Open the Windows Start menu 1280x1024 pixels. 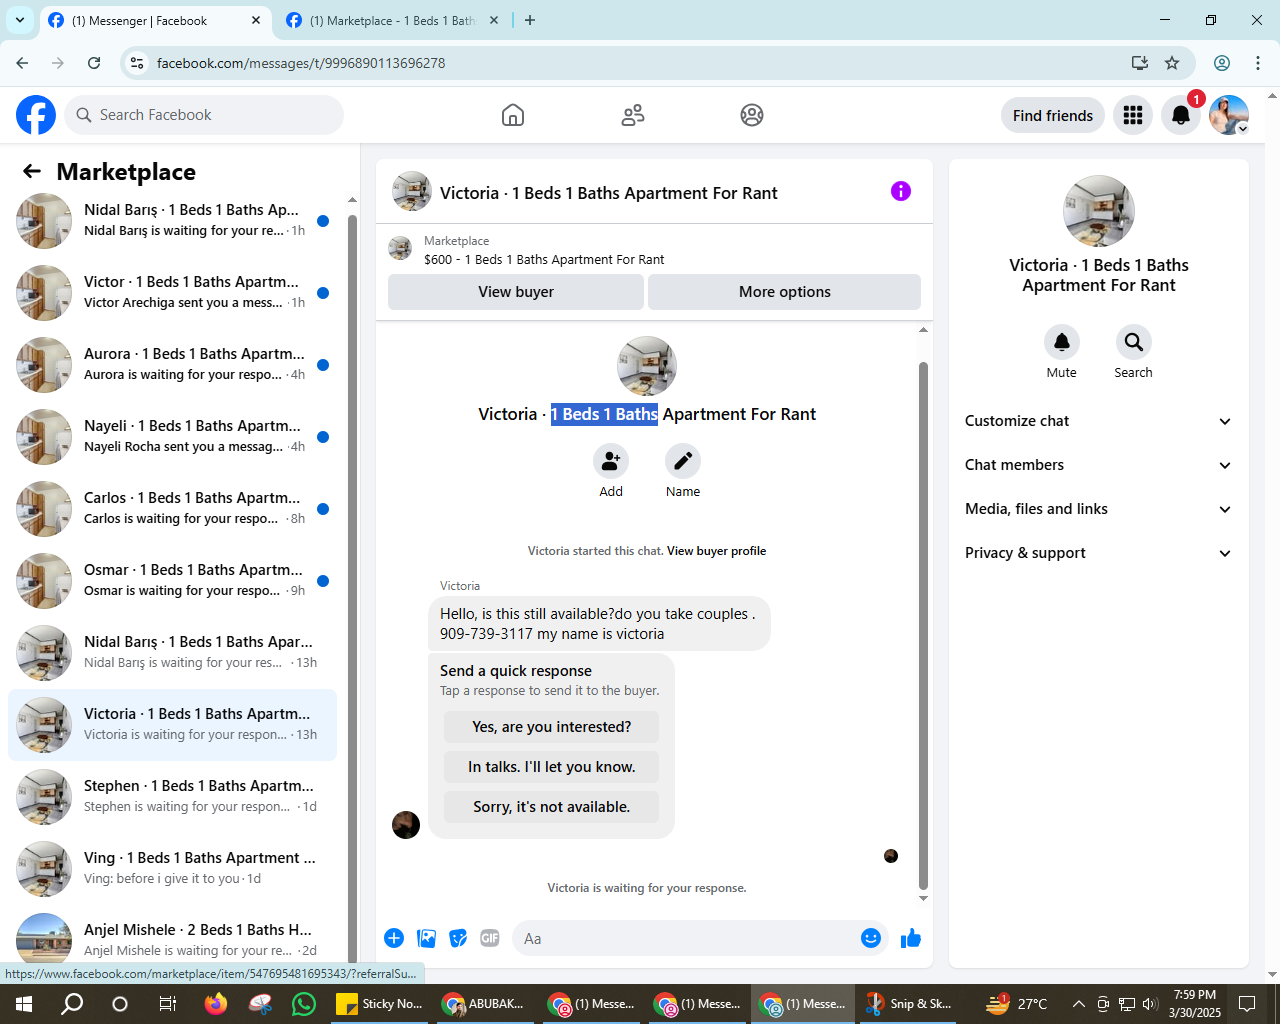pos(24,1004)
